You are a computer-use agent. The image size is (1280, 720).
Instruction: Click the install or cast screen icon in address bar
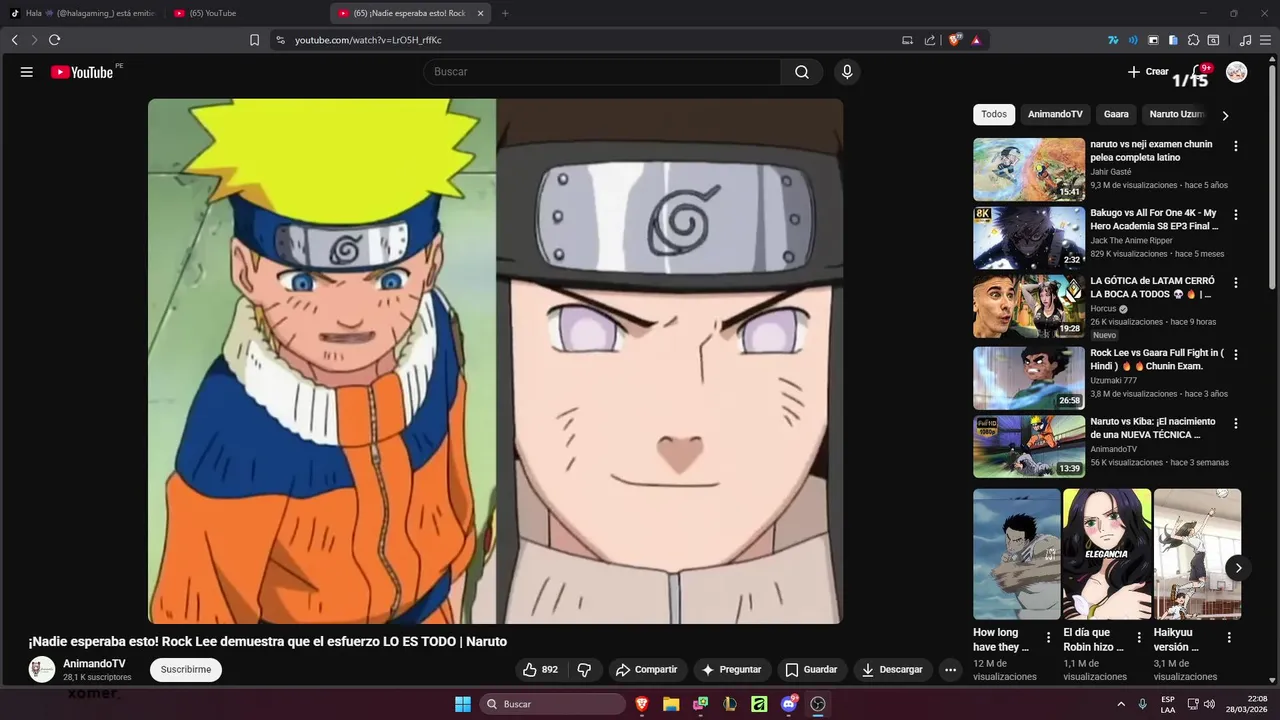point(907,40)
